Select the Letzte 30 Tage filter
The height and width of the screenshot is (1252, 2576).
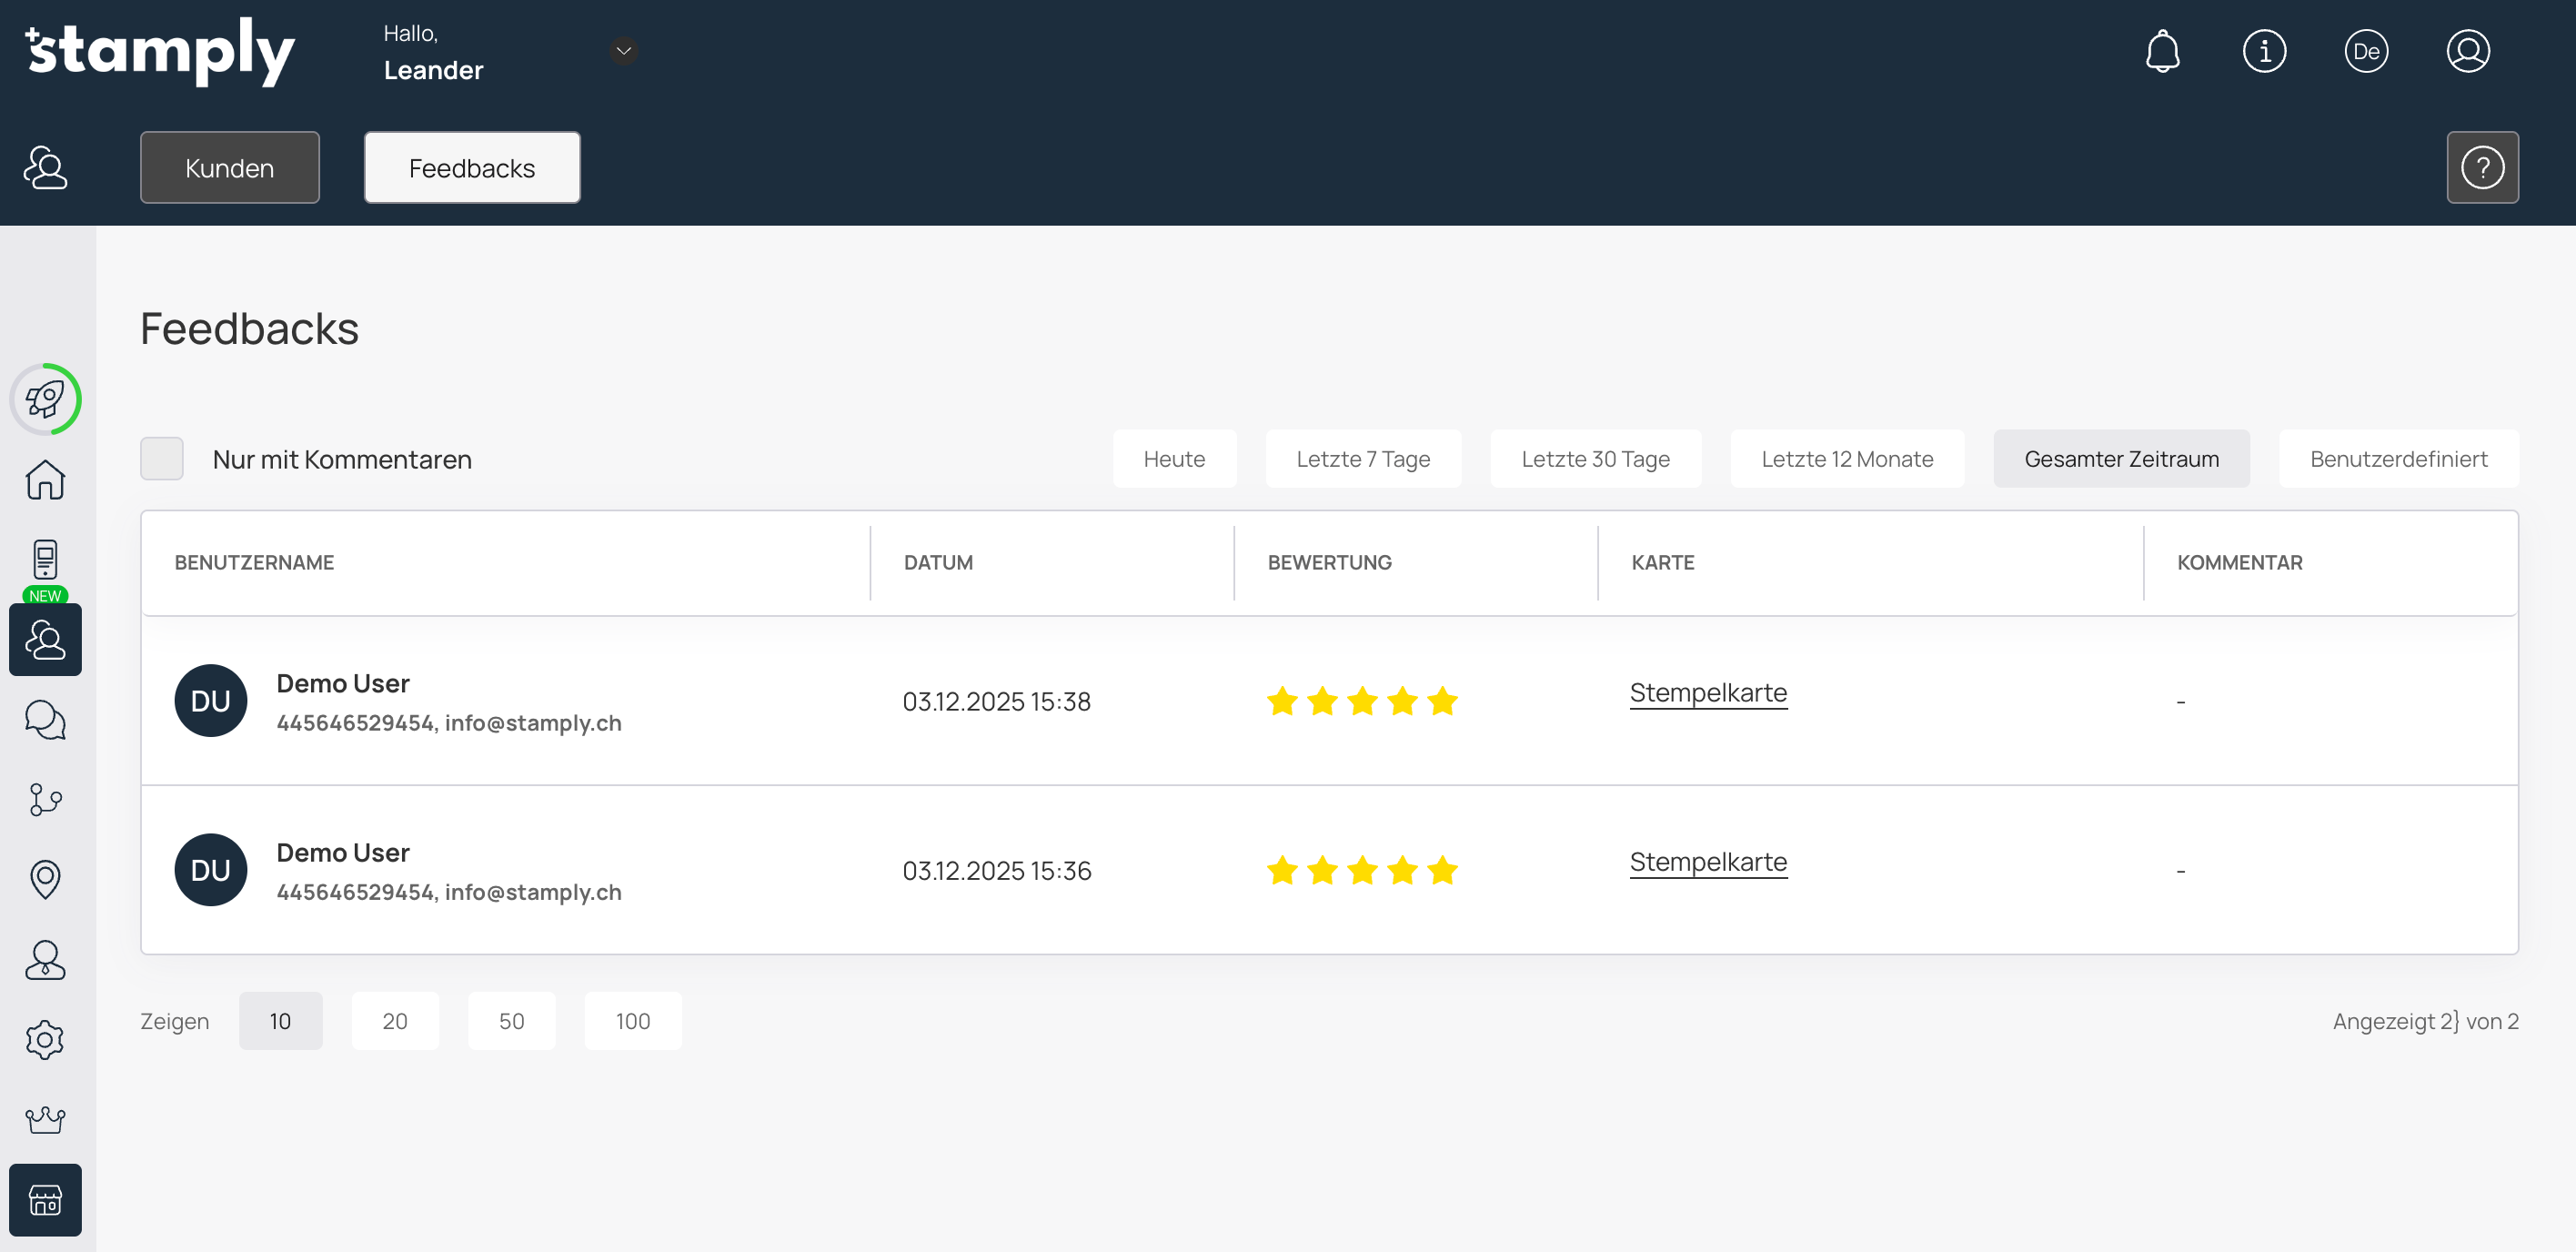point(1595,459)
